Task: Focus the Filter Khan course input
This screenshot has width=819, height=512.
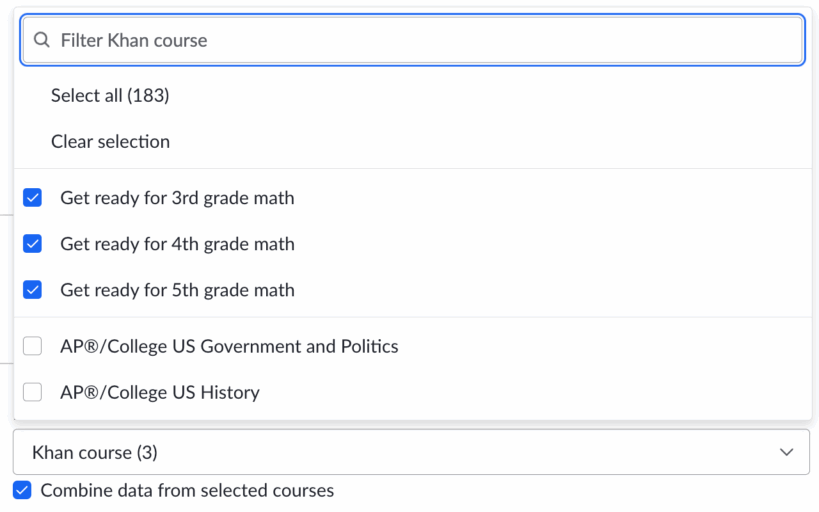Action: click(x=430, y=41)
